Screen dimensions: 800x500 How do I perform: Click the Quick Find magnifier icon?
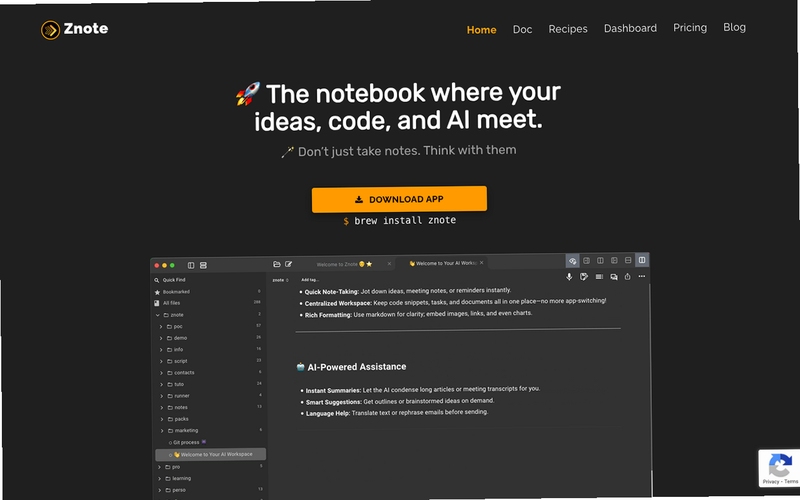click(x=157, y=280)
